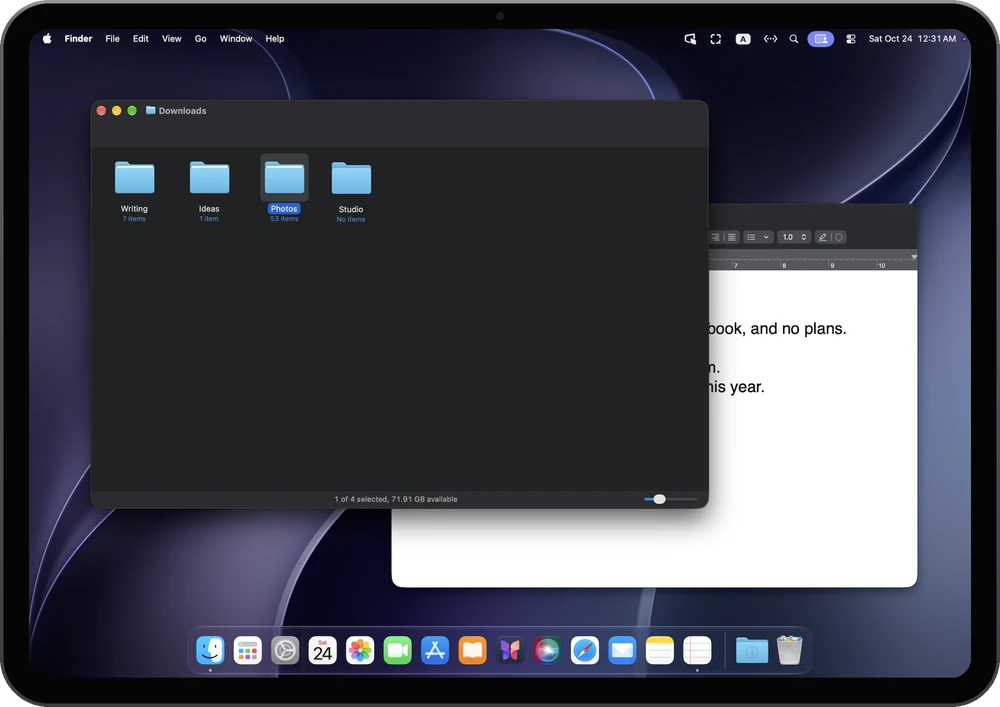Image resolution: width=1000 pixels, height=707 pixels.
Task: Open System Settings gear in Dock
Action: 285,650
